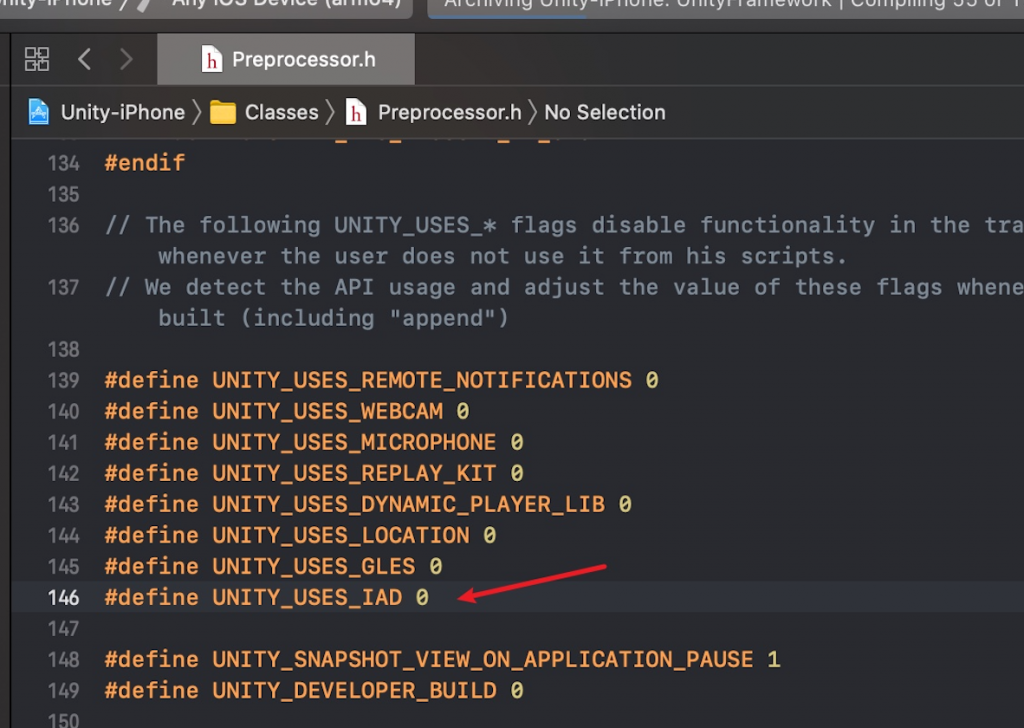Image resolution: width=1024 pixels, height=728 pixels.
Task: Click the breadcrumb header icon beside Preprocessor.h
Action: coord(355,112)
